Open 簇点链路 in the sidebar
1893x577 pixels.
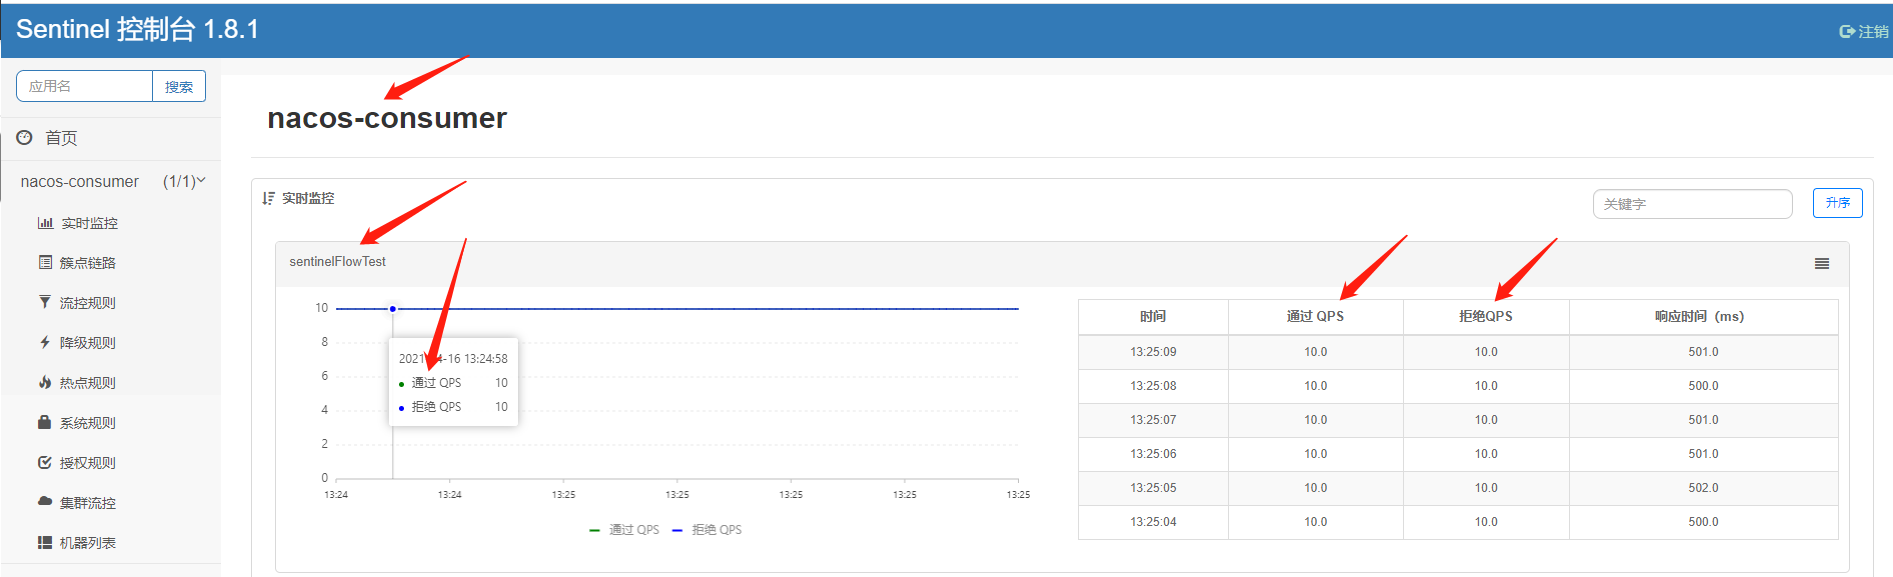(88, 263)
